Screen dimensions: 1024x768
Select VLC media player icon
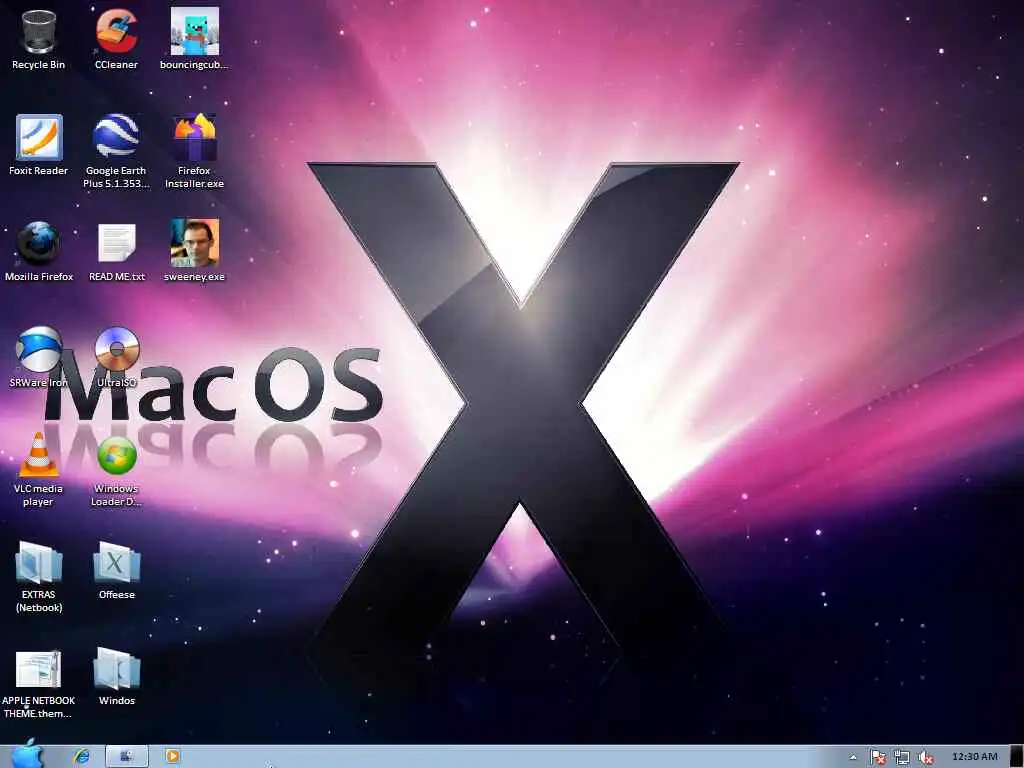coord(39,469)
